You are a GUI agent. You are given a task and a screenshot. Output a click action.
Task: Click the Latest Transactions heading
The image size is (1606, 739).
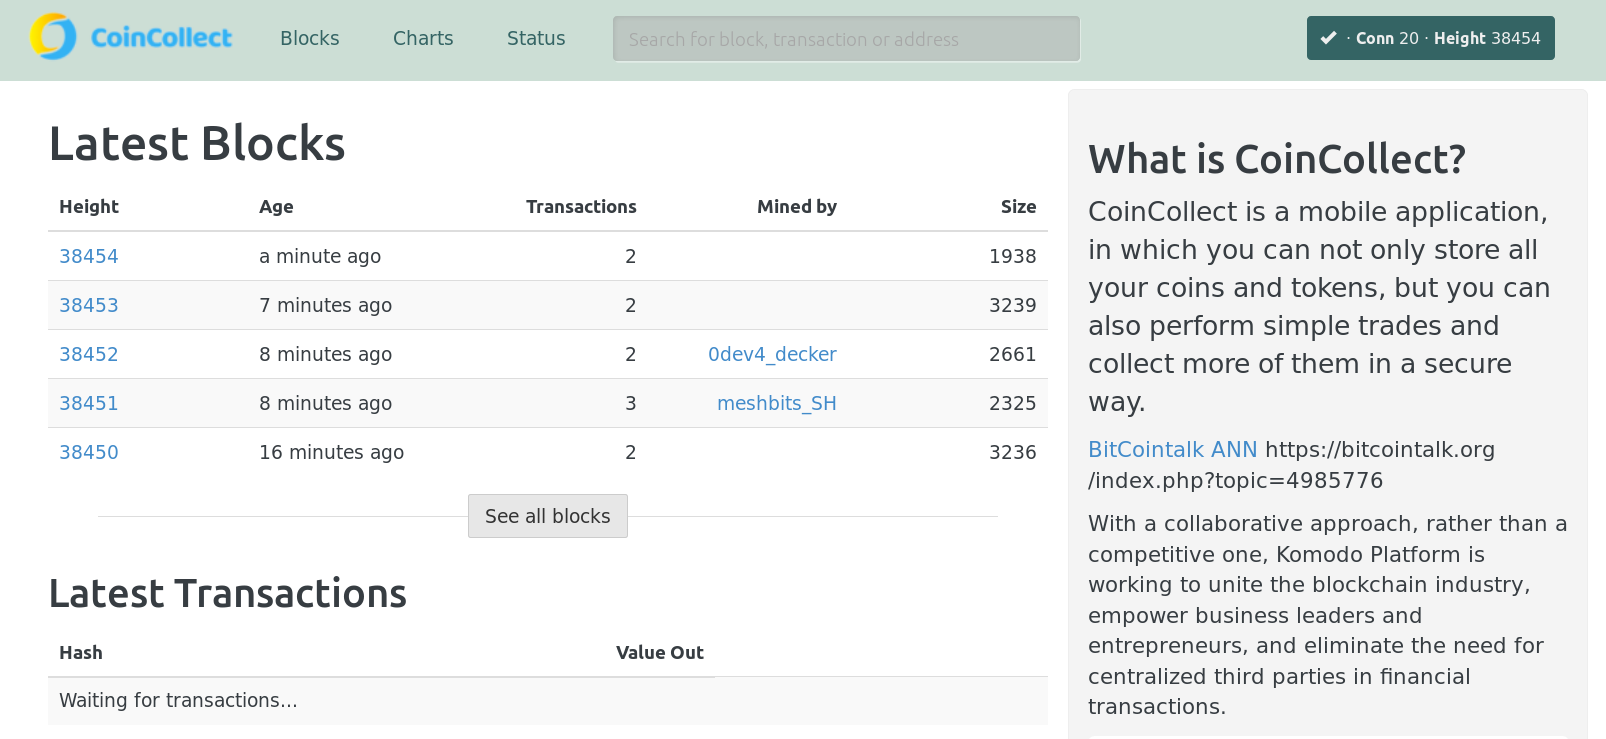coord(228,594)
